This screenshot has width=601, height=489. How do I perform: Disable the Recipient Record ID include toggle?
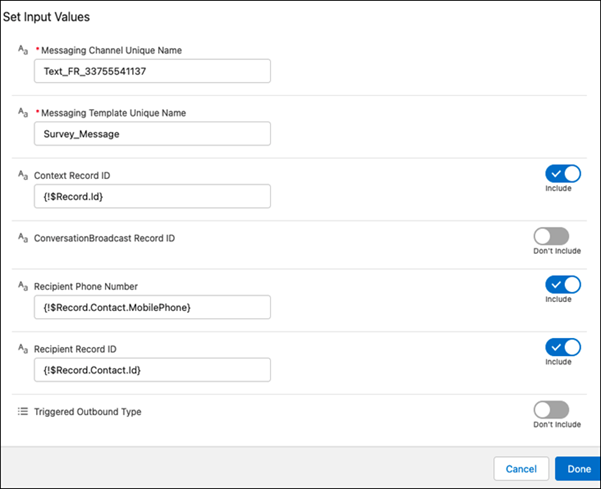[563, 347]
